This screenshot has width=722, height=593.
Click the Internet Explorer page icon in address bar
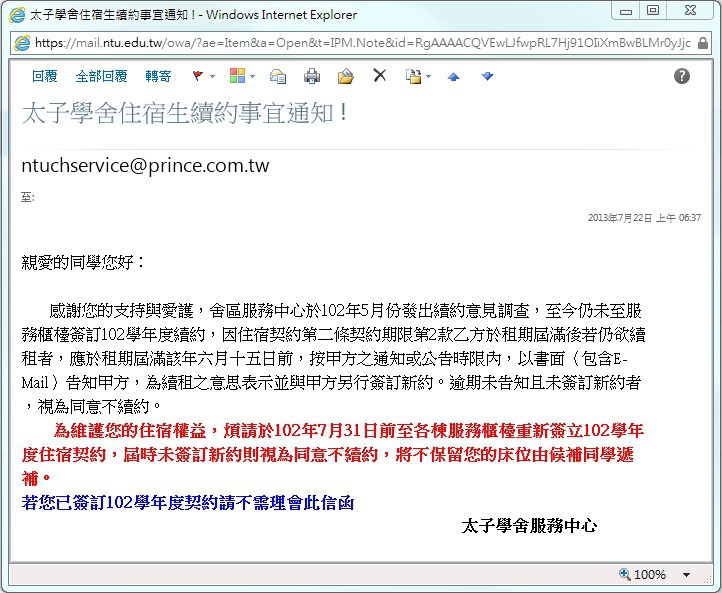coord(22,43)
